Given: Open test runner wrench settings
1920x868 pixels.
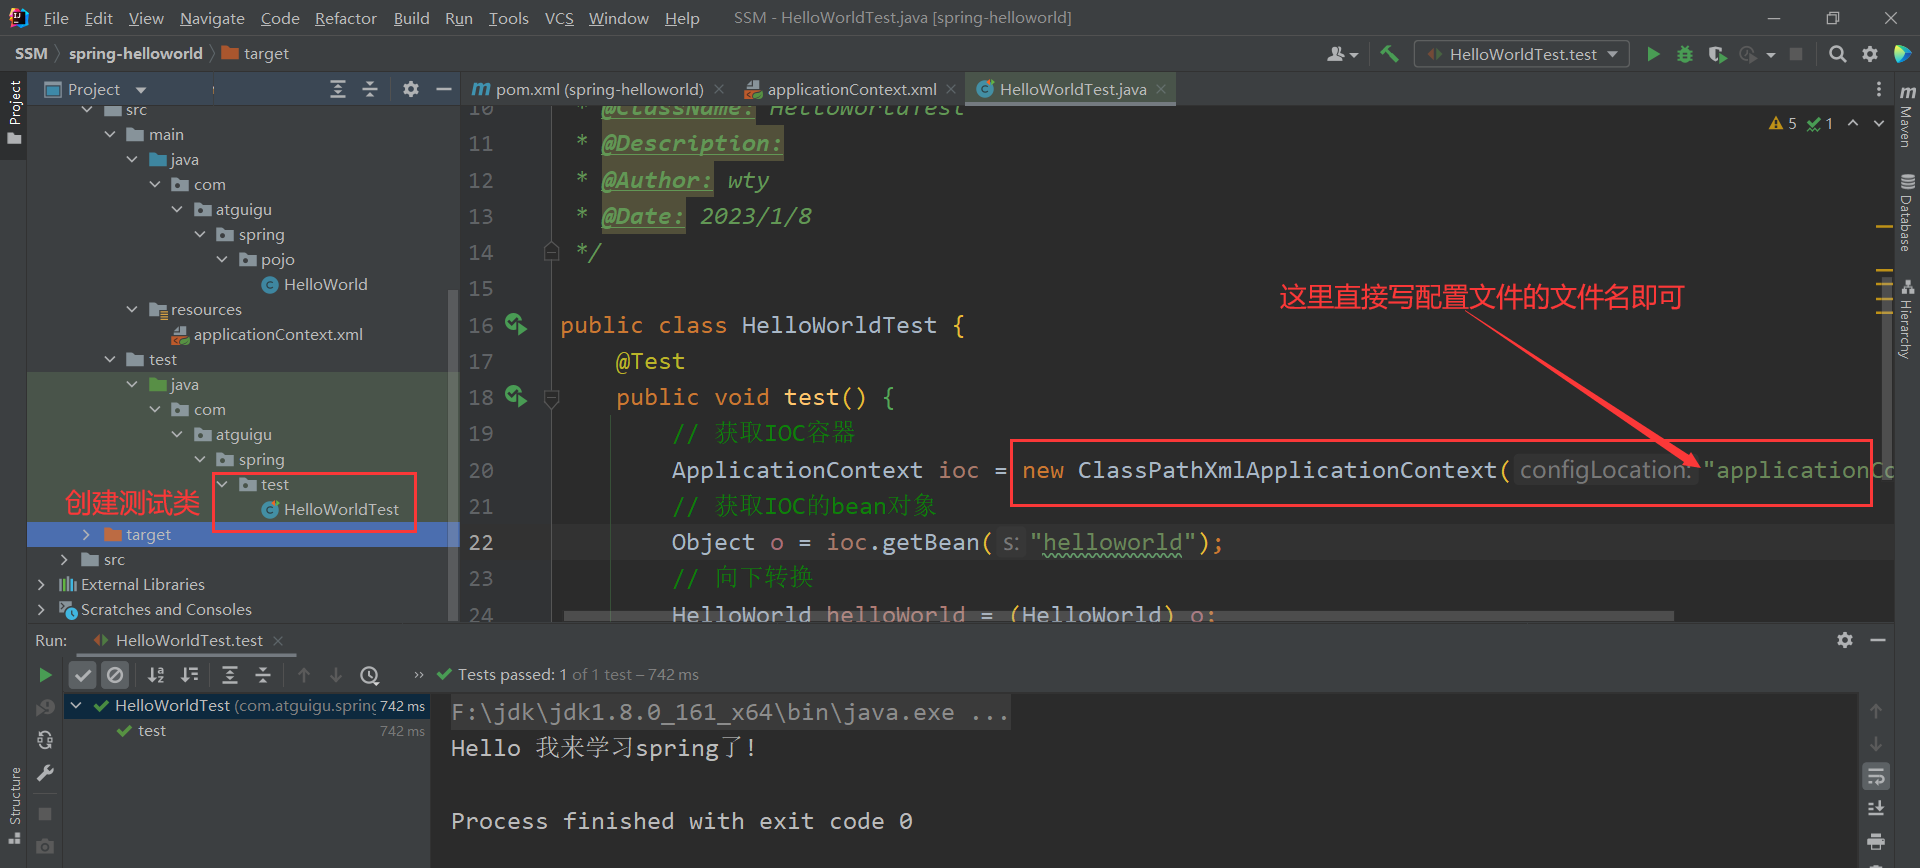Looking at the screenshot, I should [45, 773].
